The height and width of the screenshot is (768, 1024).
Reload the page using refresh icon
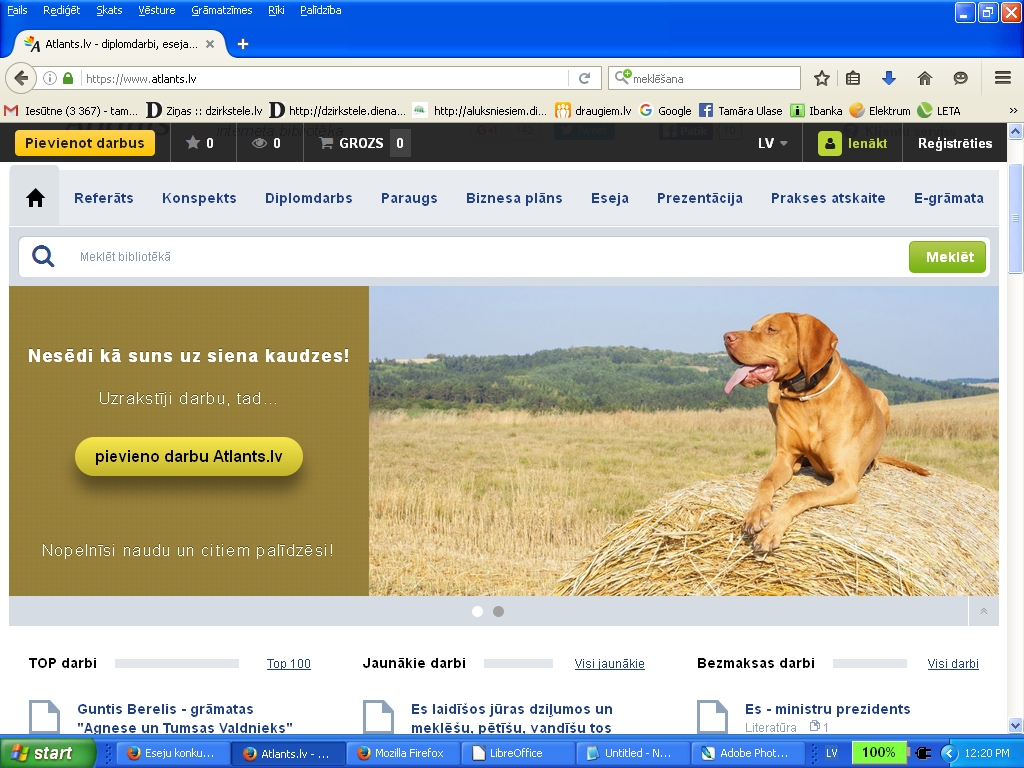tap(585, 78)
